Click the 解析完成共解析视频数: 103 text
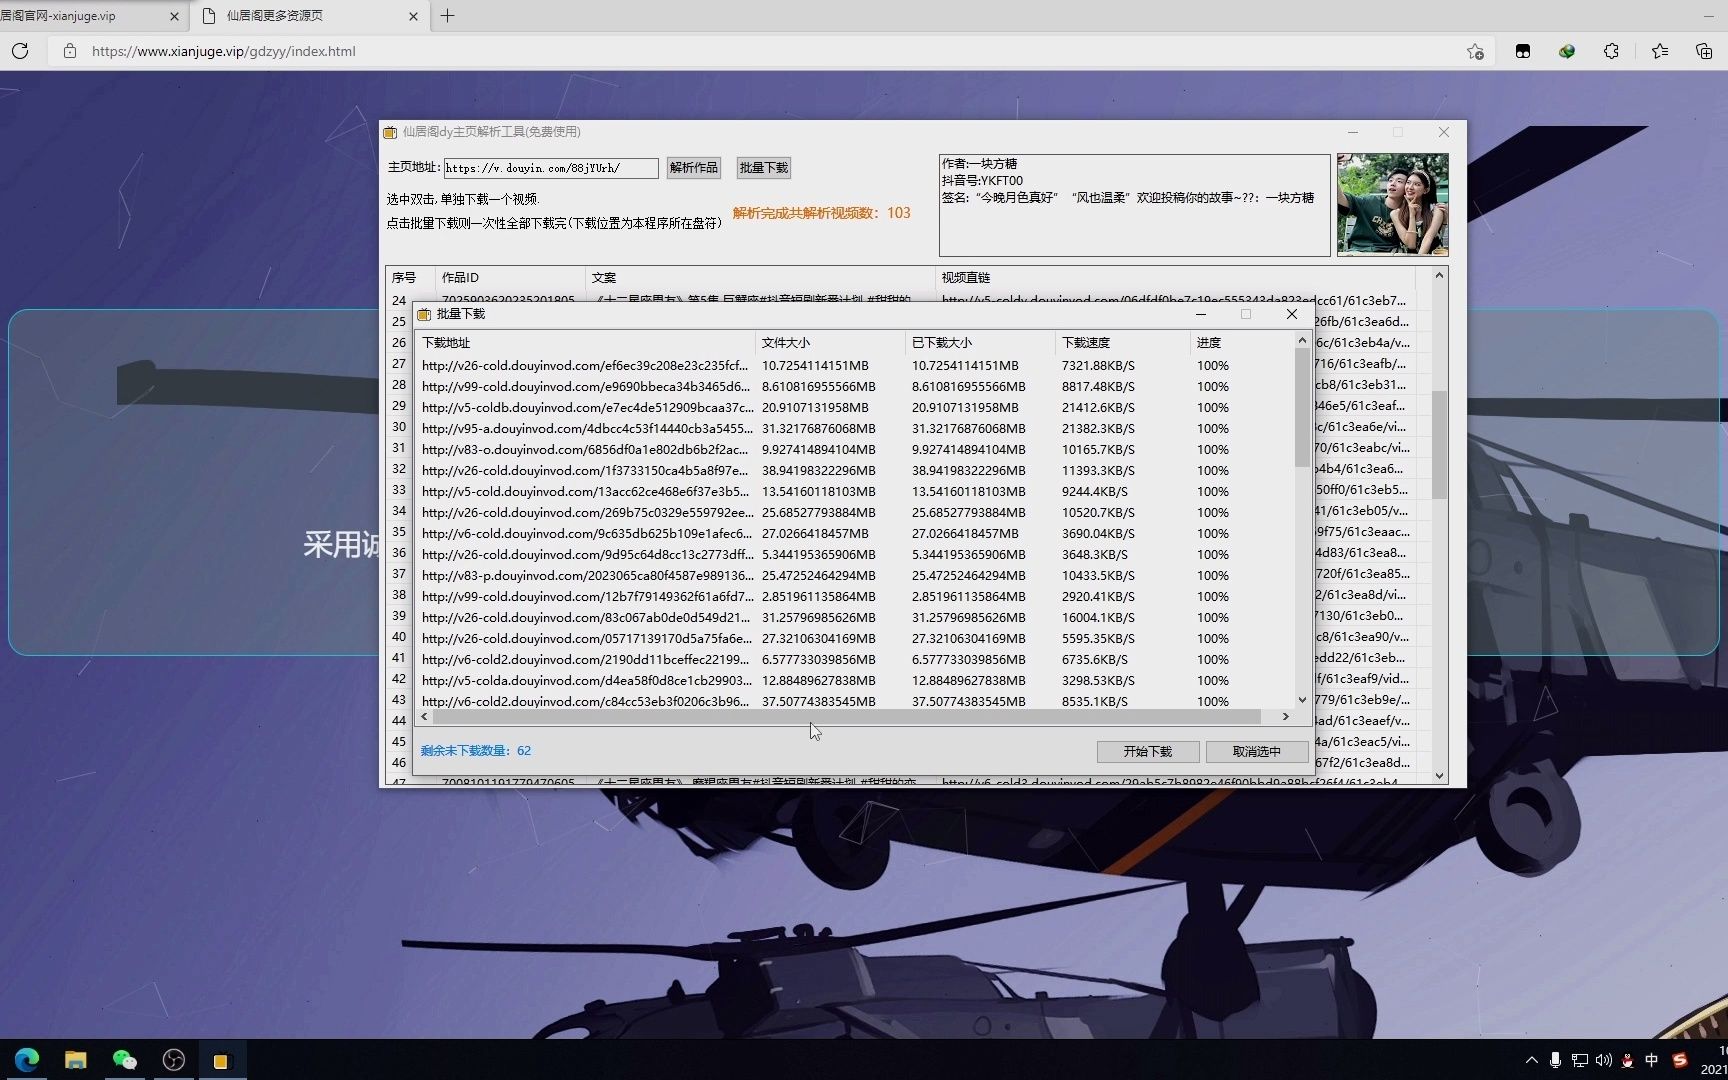 [822, 213]
